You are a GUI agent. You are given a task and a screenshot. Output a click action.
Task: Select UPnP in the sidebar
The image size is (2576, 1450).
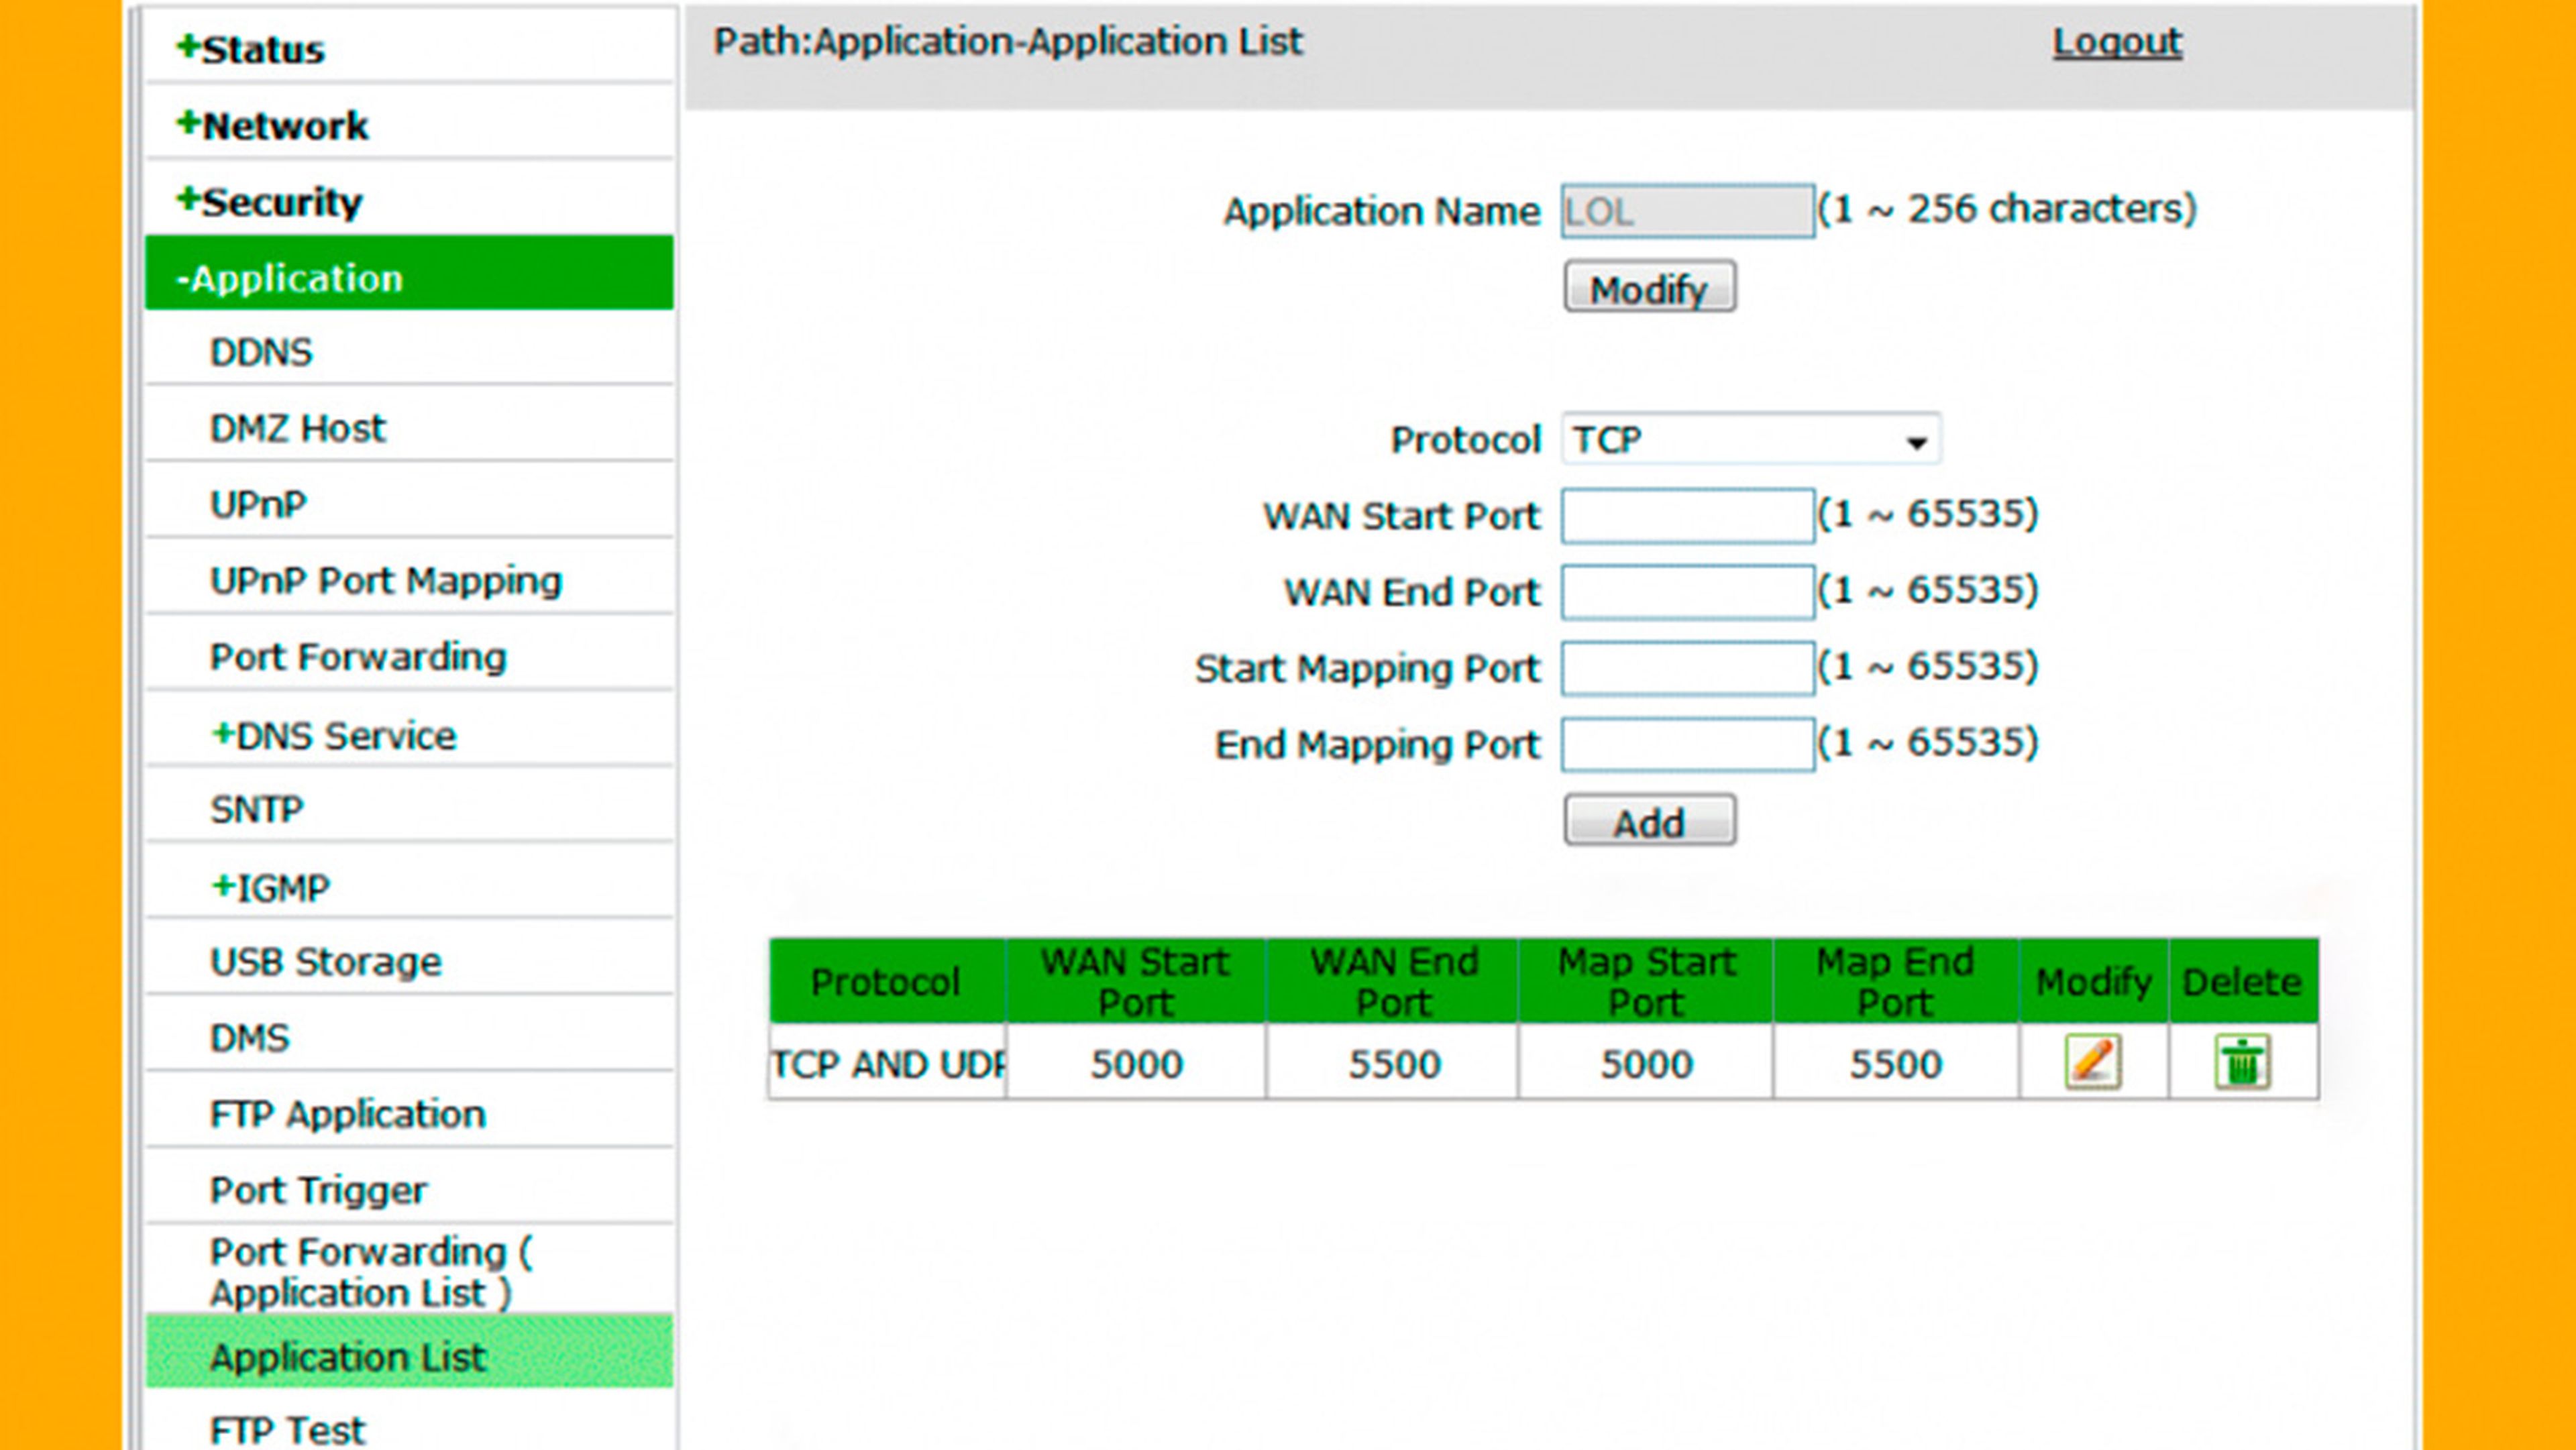click(258, 504)
